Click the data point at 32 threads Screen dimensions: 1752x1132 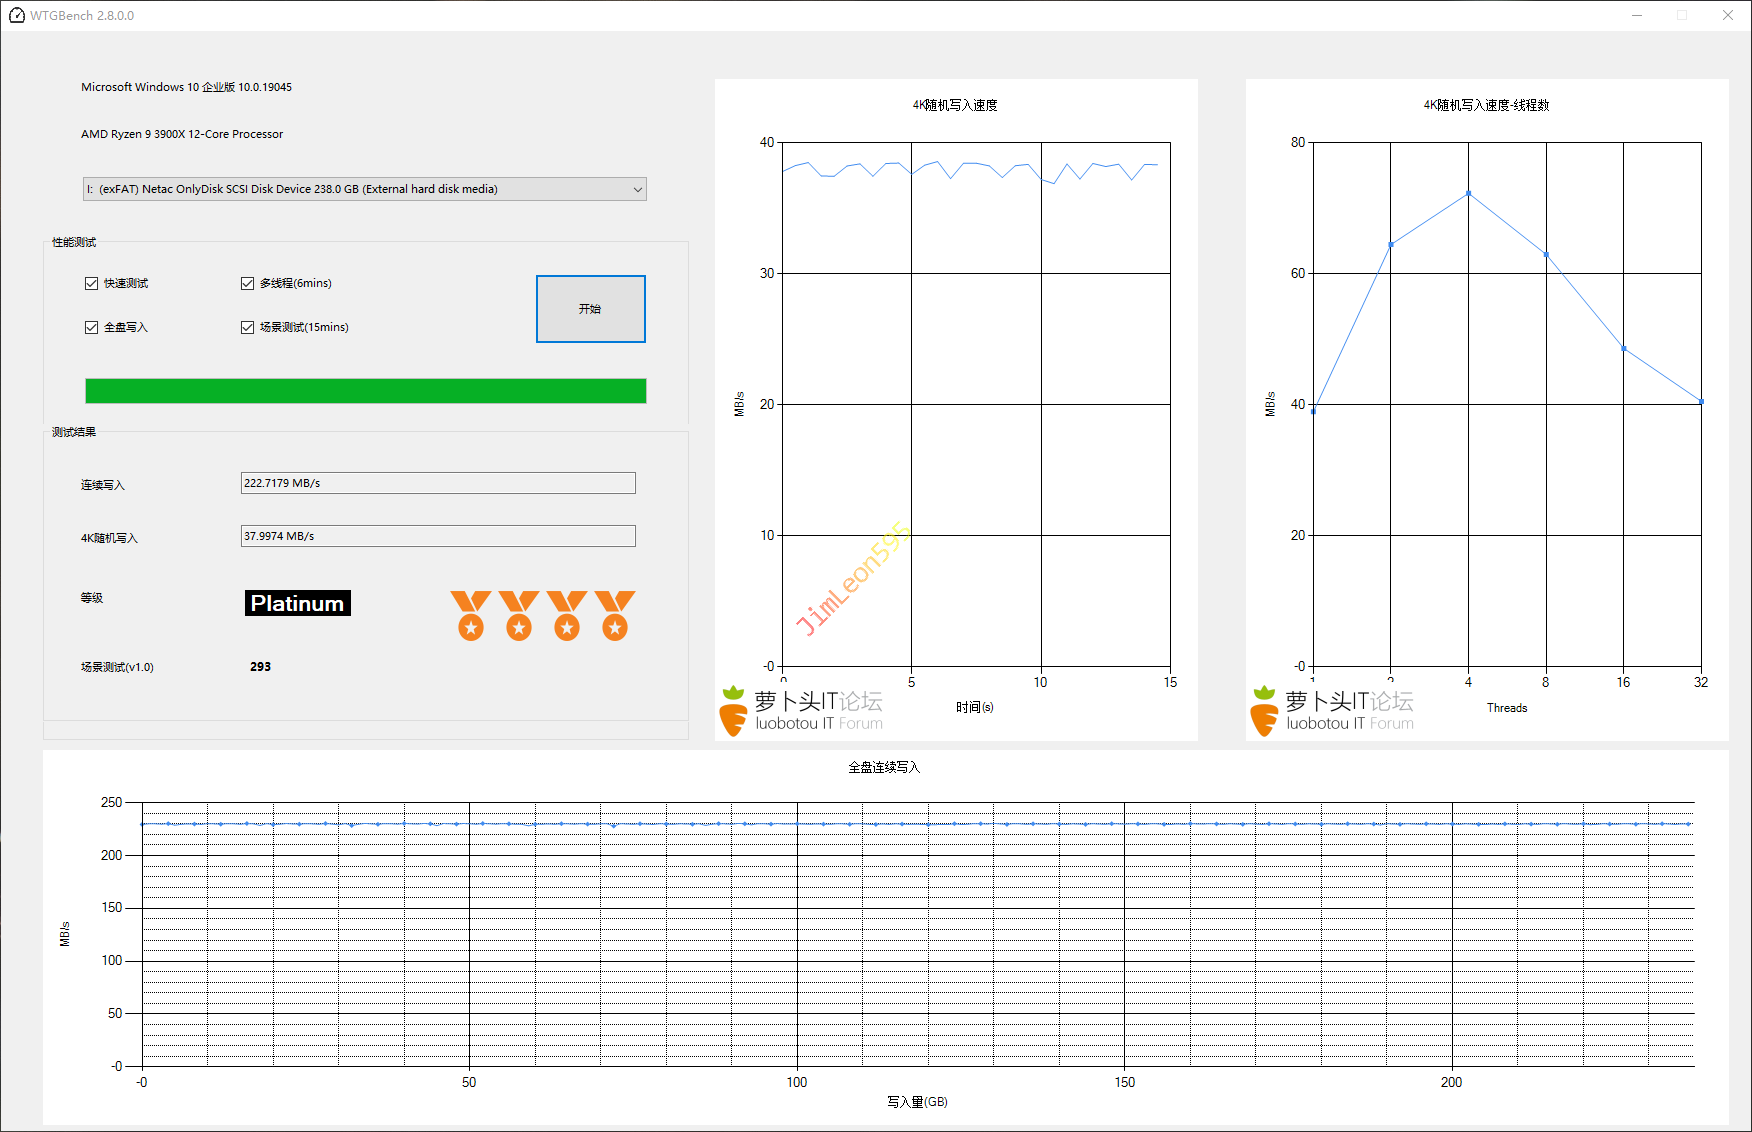click(1701, 402)
